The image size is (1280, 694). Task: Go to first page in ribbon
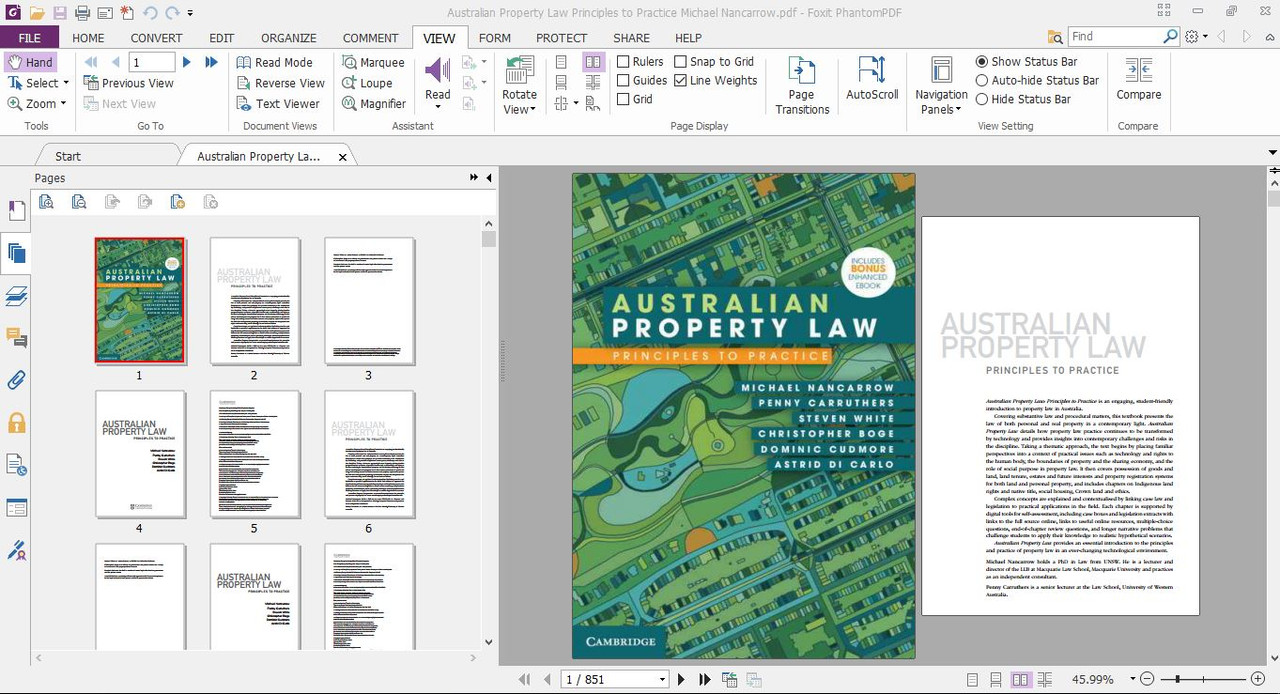(x=91, y=62)
